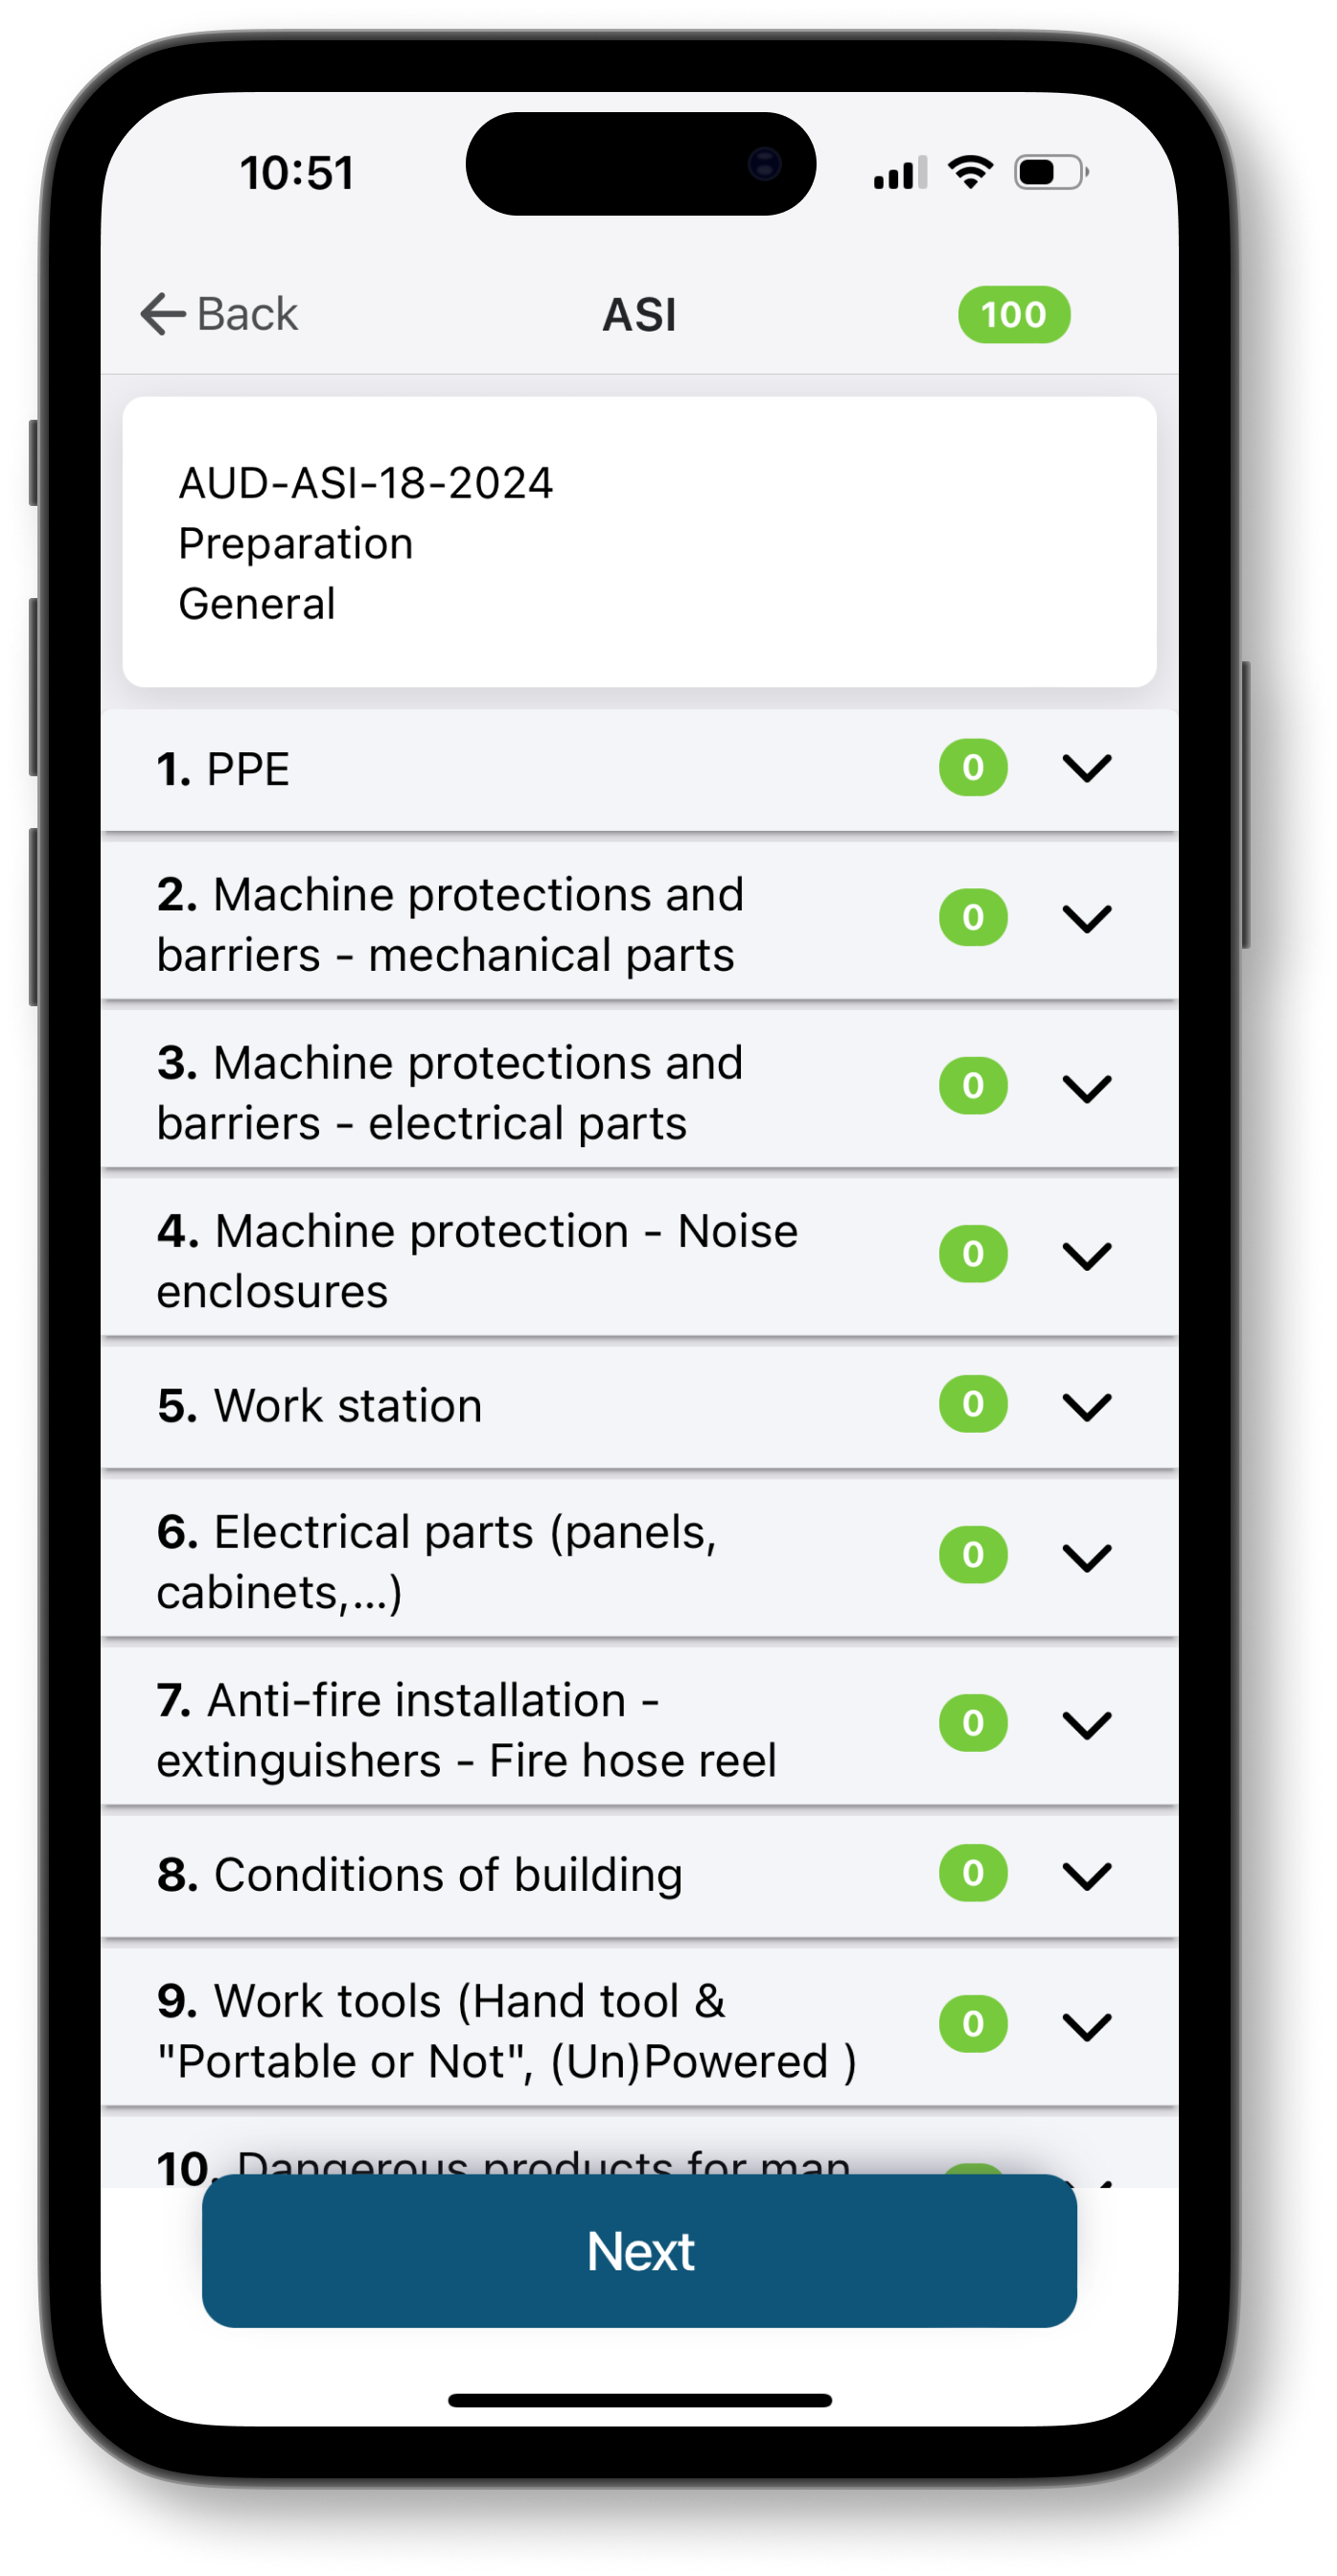Open Work tools (Hand tool) section row
1337x2576 pixels.
[x=450, y=2030]
